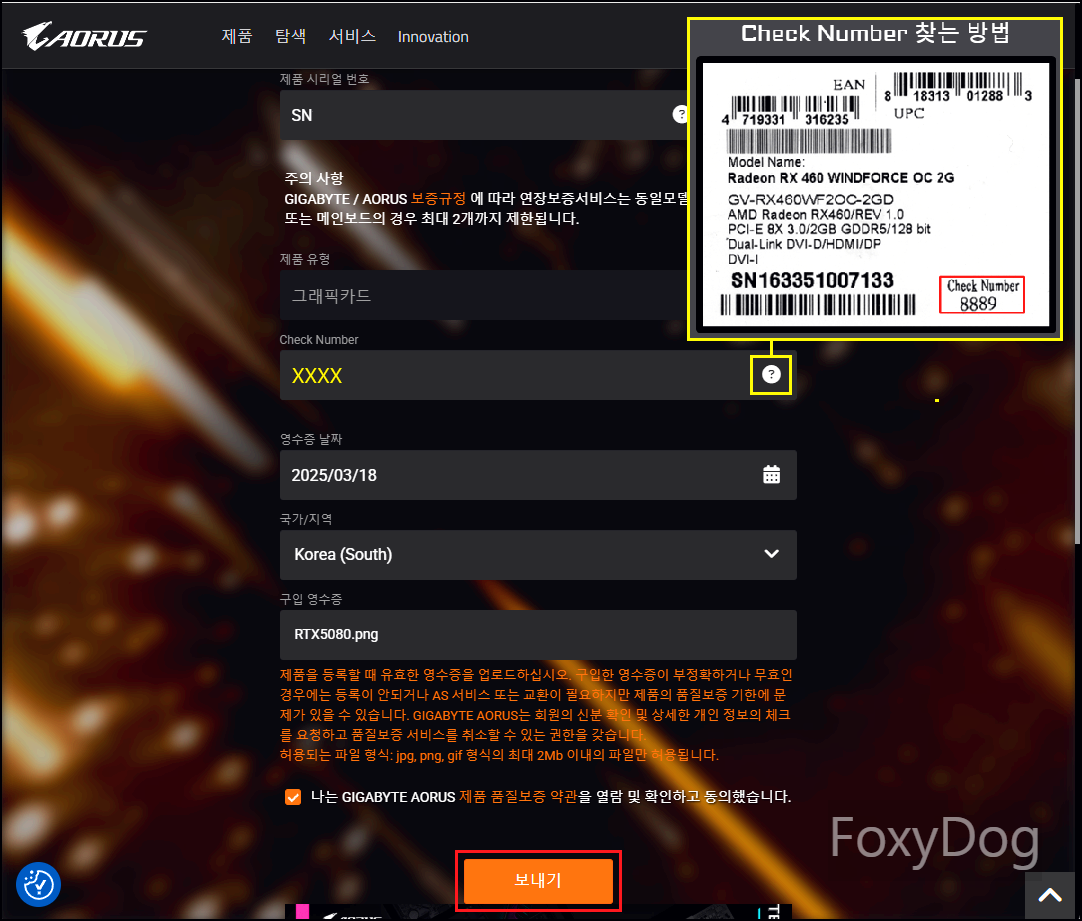Click the Check Number input field

538,375
